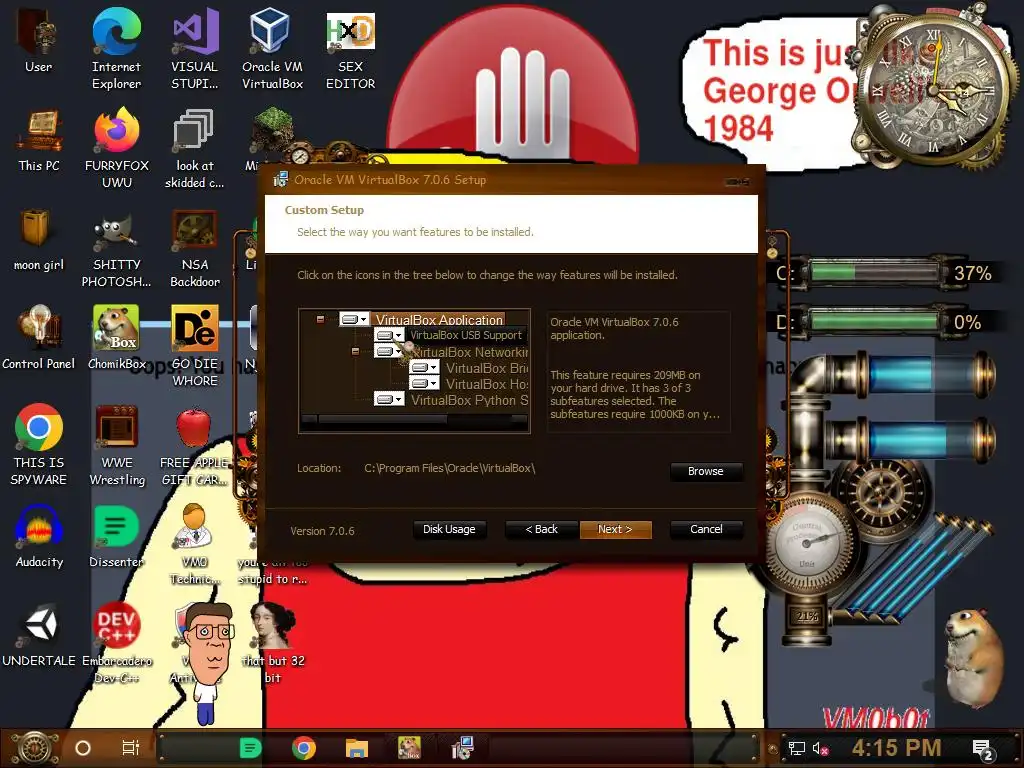The height and width of the screenshot is (768, 1024).
Task: Open Oracle VM VirtualBox desktop shortcut
Action: (272, 49)
